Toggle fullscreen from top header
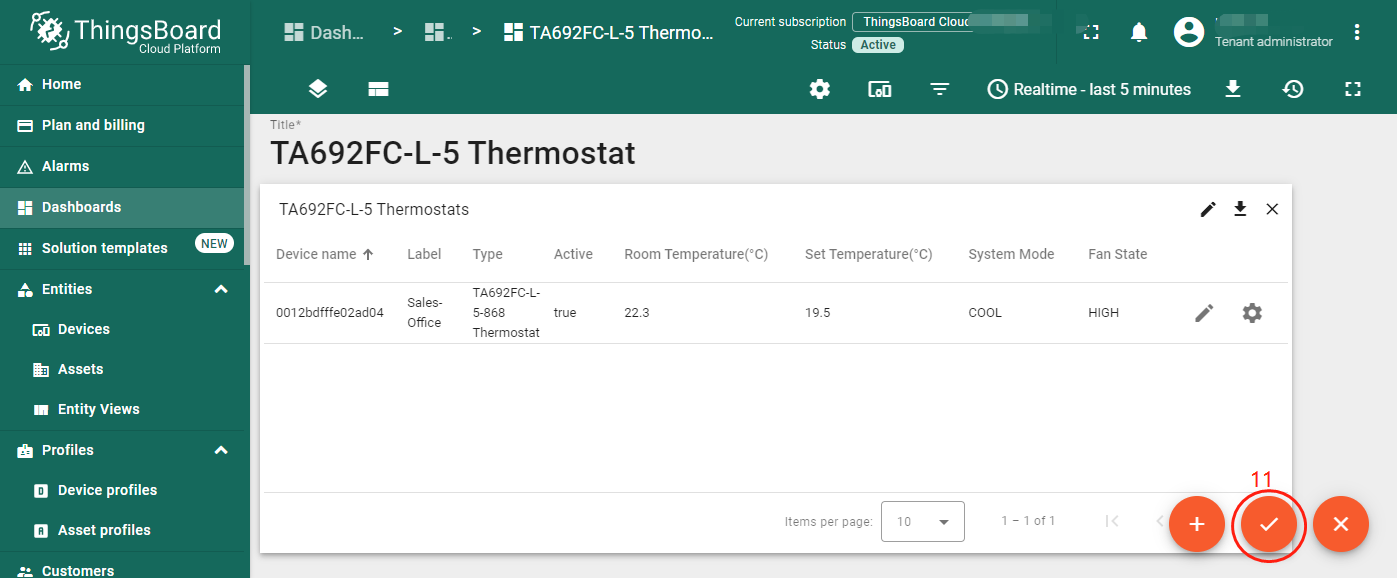 click(x=1091, y=32)
